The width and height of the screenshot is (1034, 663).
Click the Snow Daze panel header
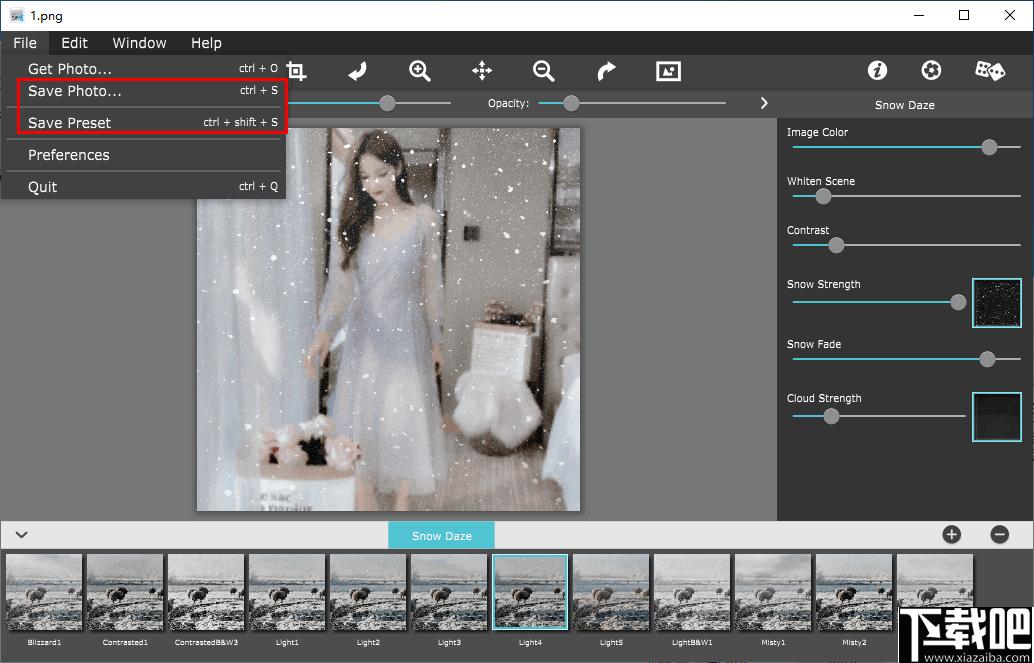(x=905, y=105)
